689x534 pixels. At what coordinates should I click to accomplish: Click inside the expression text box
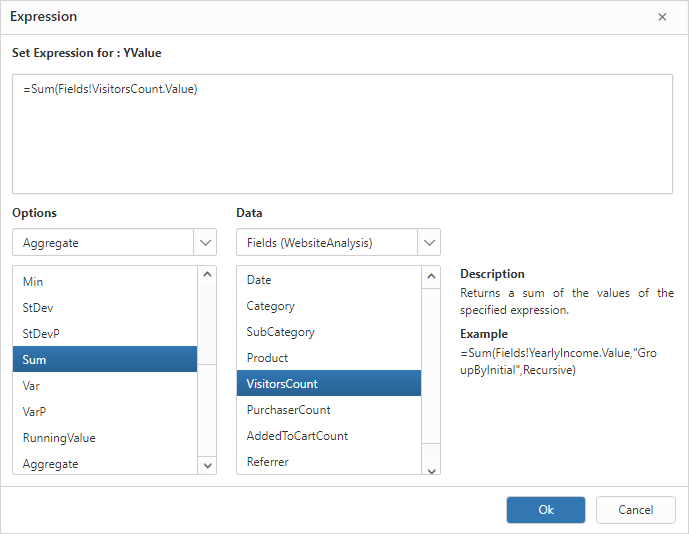342,134
